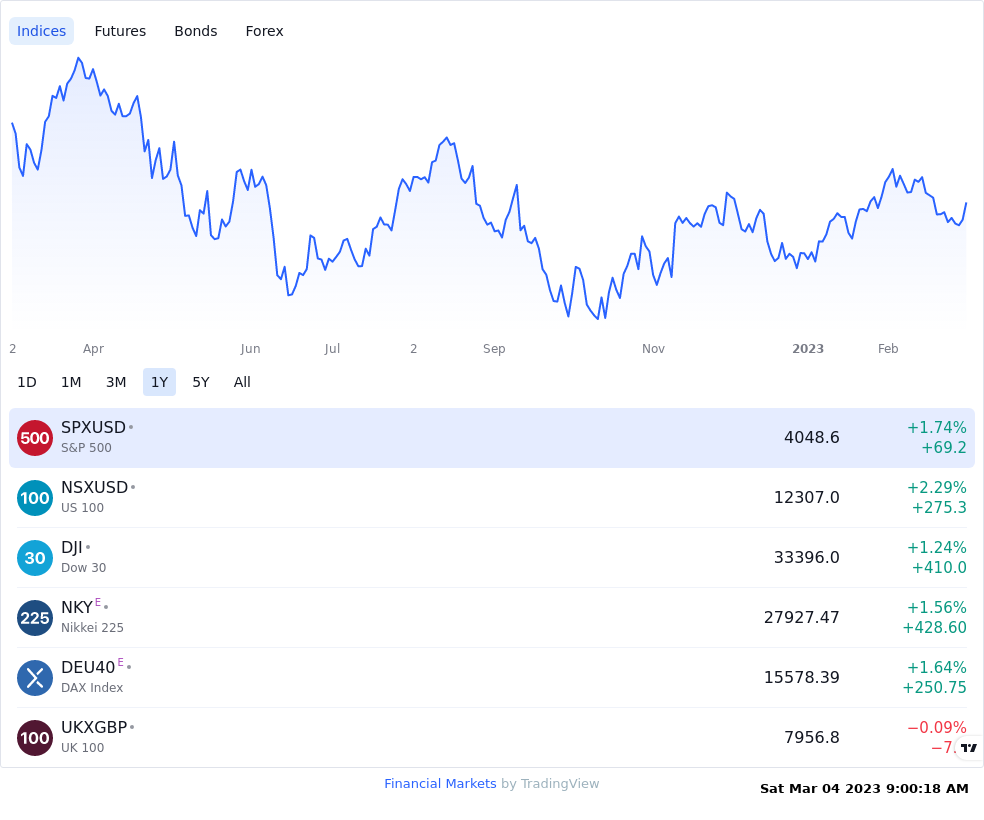
Task: Click the TradingView logo badge
Action: pyautogui.click(x=969, y=748)
